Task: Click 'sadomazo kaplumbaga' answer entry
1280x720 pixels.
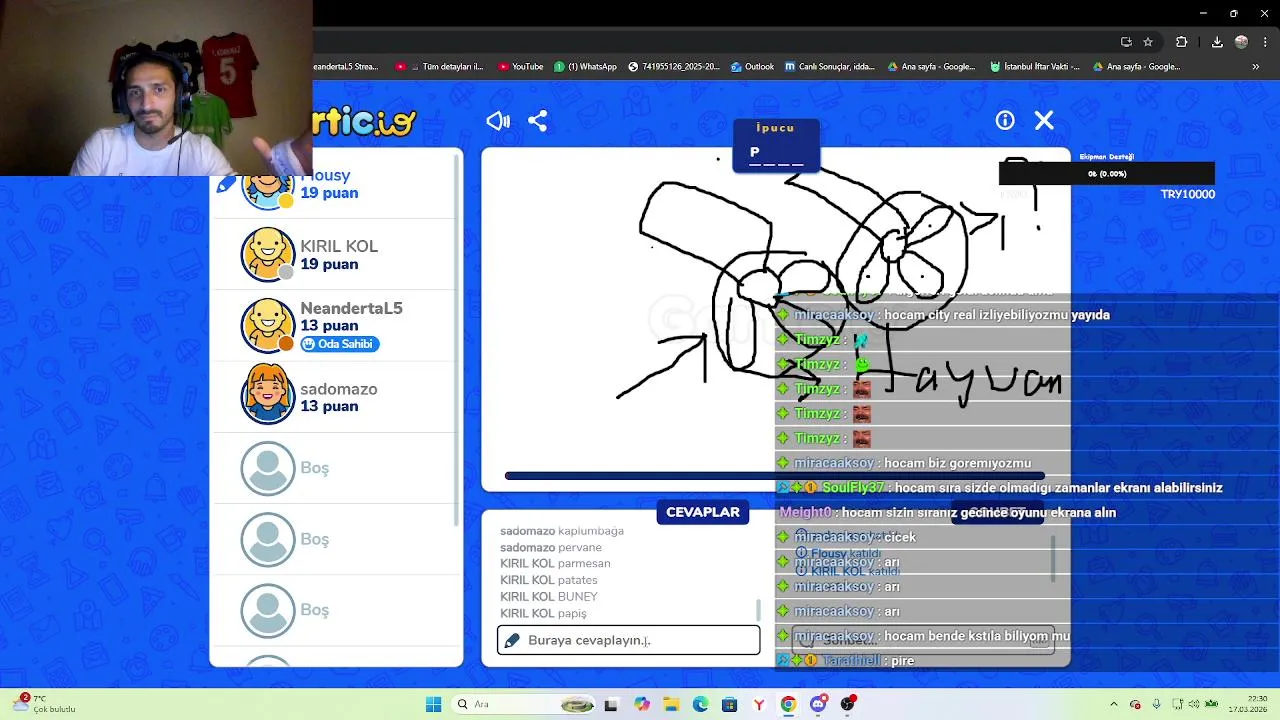Action: [562, 531]
